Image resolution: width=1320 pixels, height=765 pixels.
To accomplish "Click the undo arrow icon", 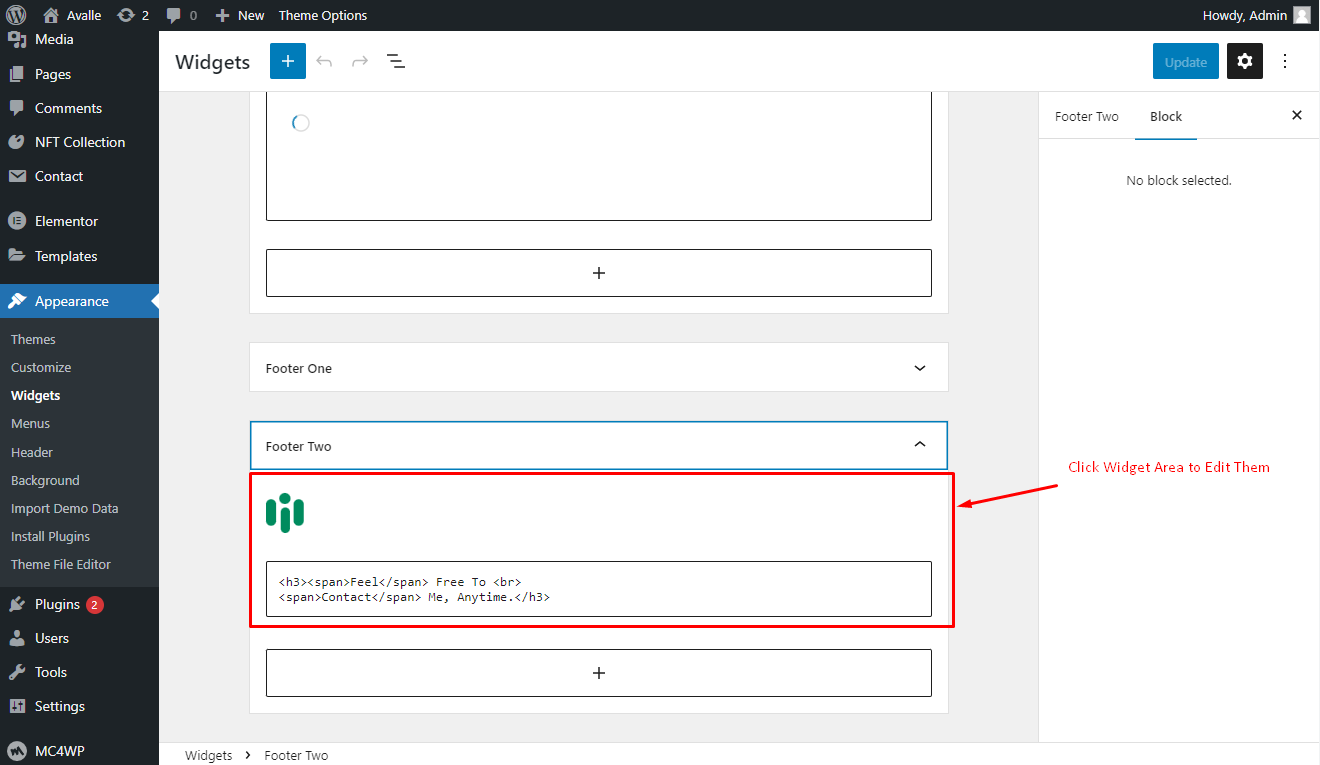I will (x=324, y=61).
